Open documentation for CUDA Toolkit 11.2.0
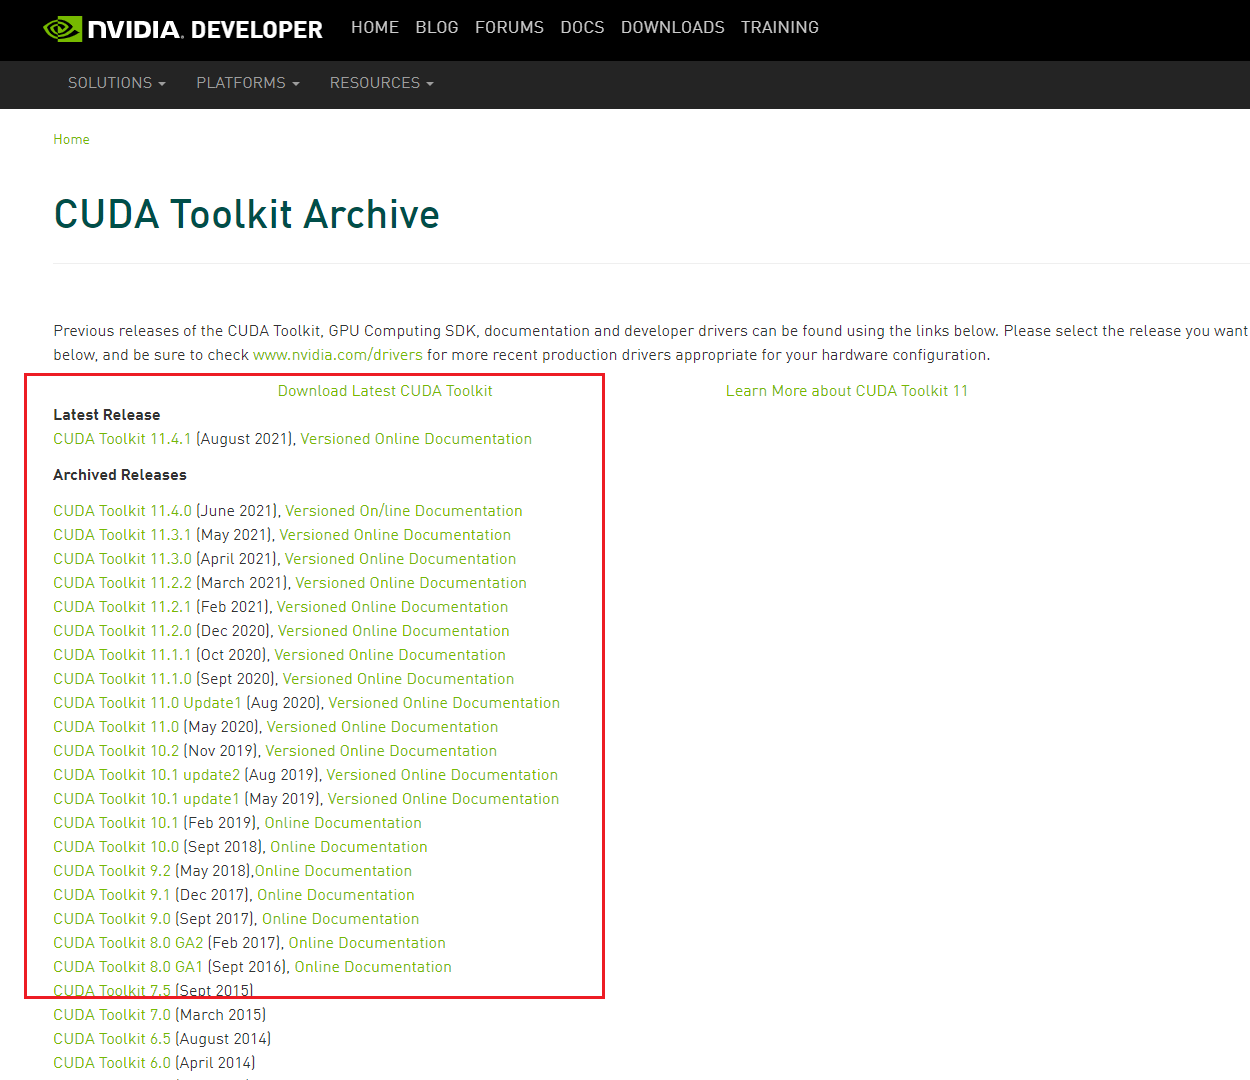 point(394,631)
